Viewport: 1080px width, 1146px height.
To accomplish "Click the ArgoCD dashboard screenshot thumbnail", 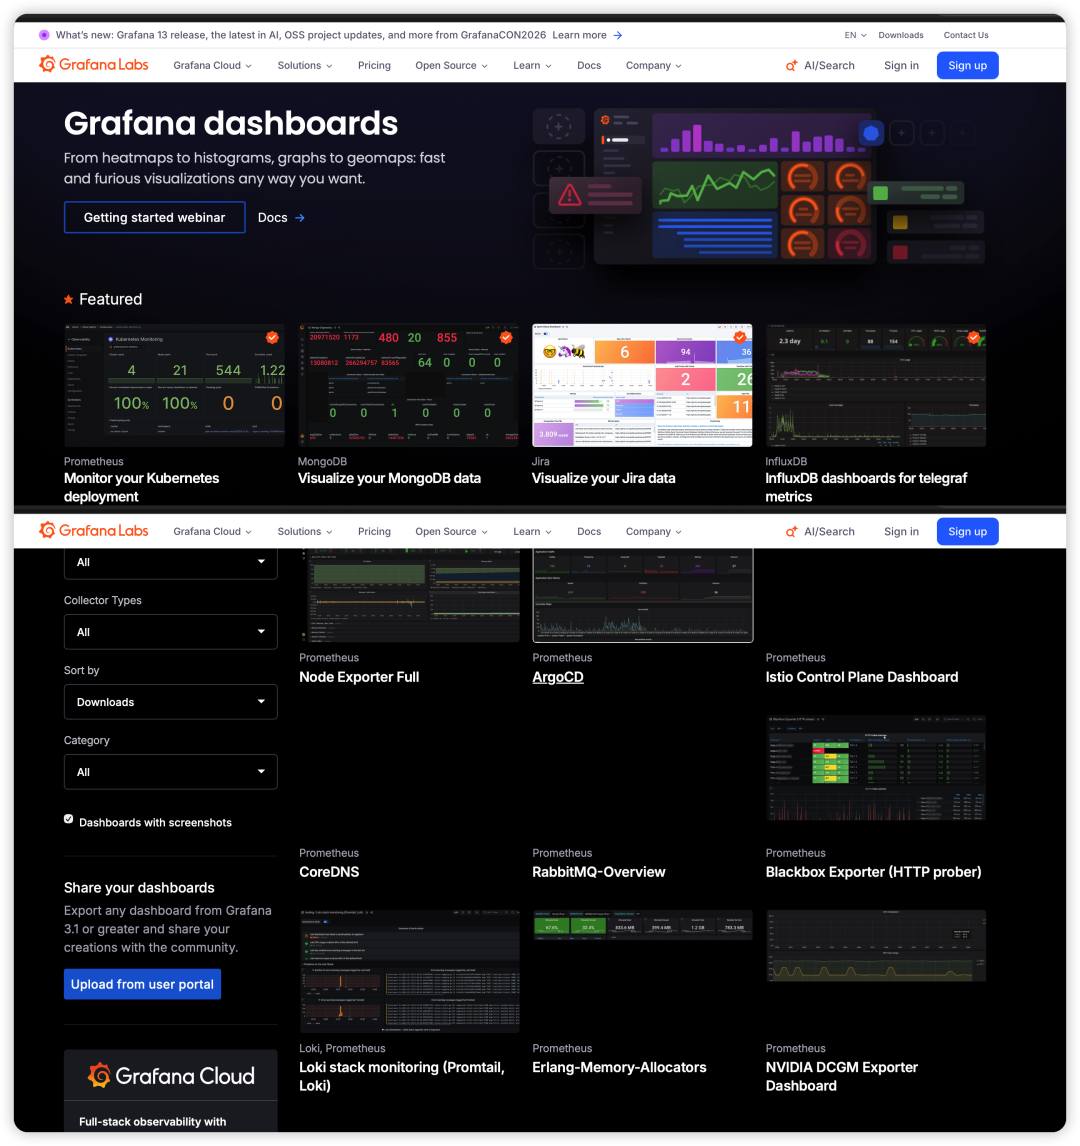I will tap(642, 596).
